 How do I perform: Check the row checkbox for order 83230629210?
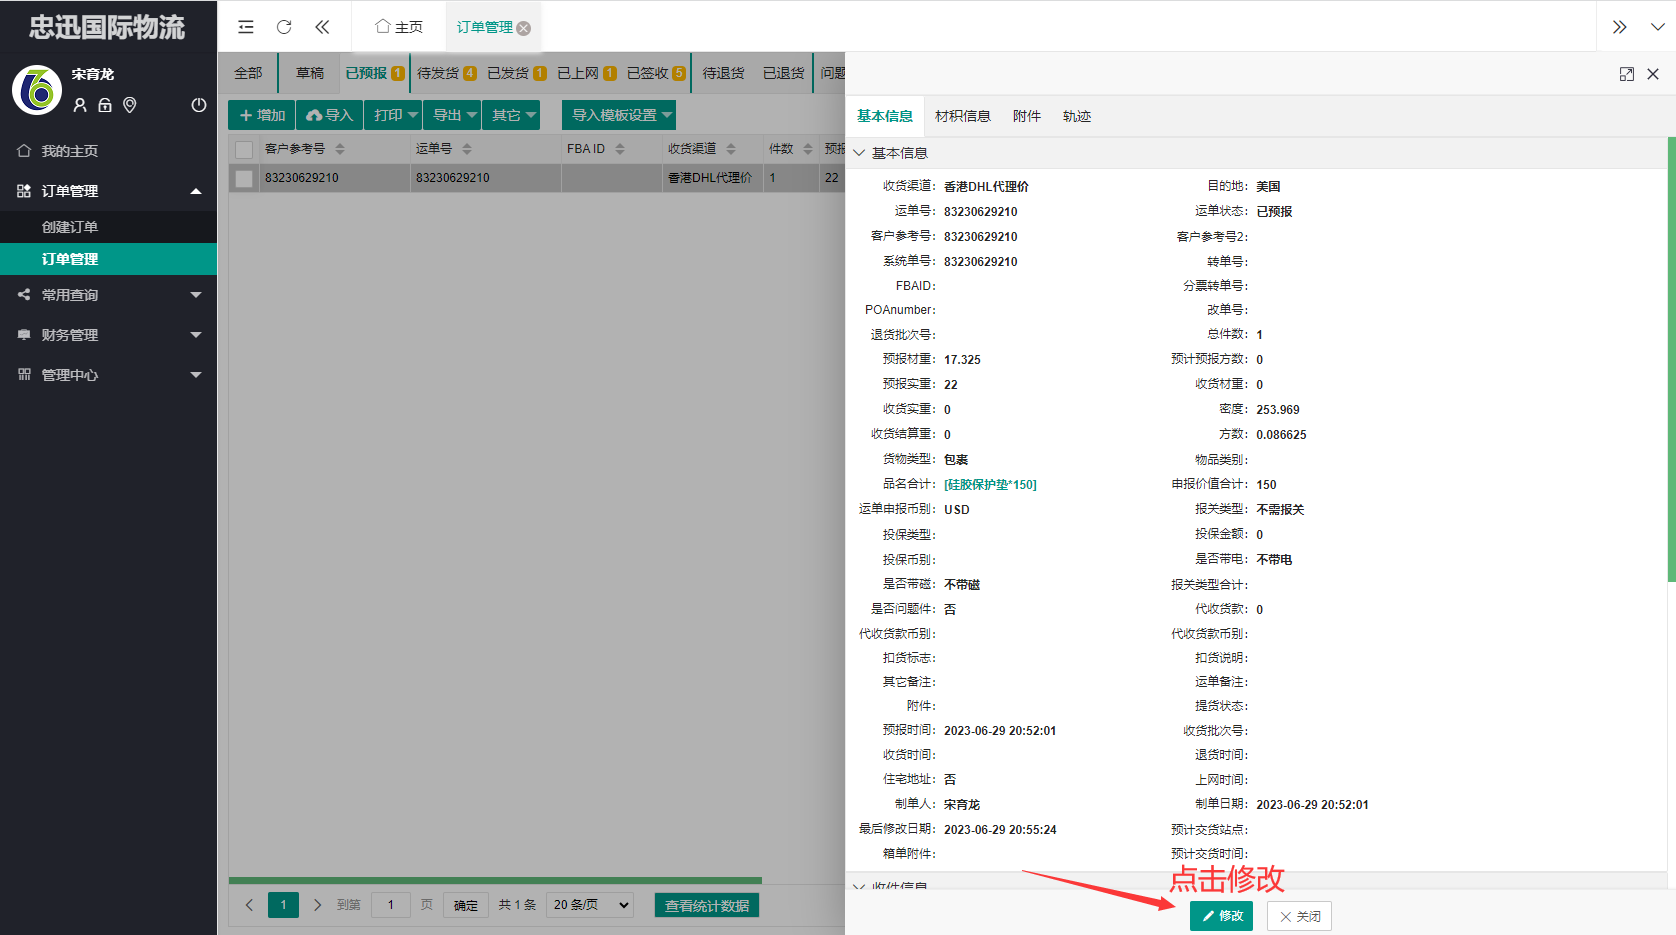click(x=244, y=178)
